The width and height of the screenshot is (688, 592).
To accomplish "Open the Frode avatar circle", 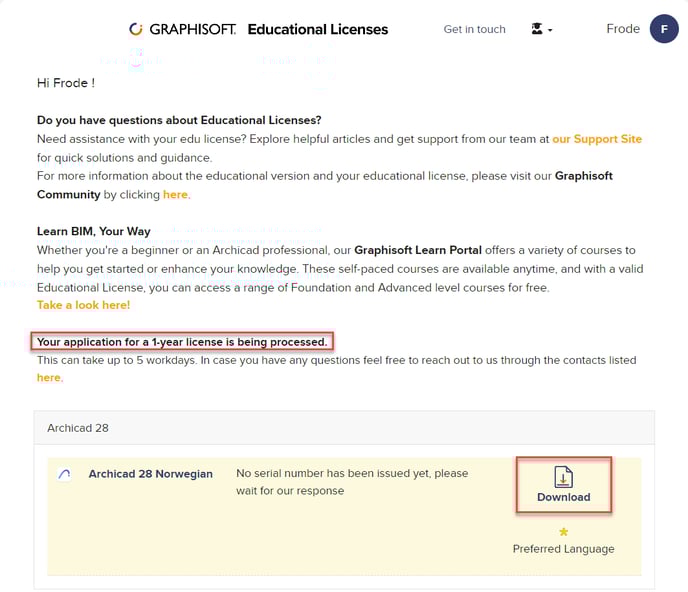I will coord(664,29).
